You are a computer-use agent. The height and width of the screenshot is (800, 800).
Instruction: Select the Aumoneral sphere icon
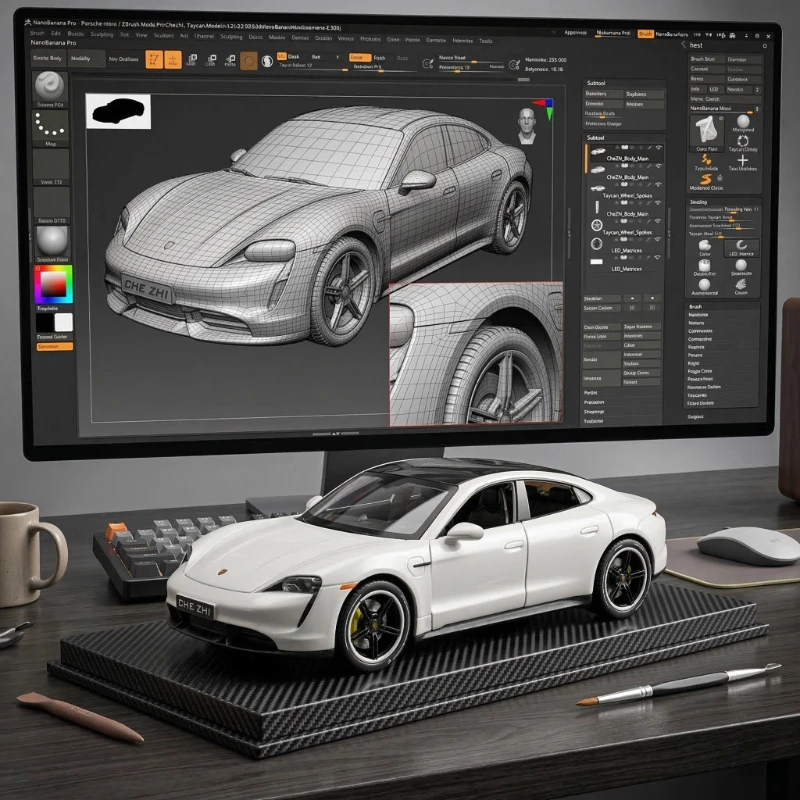704,284
